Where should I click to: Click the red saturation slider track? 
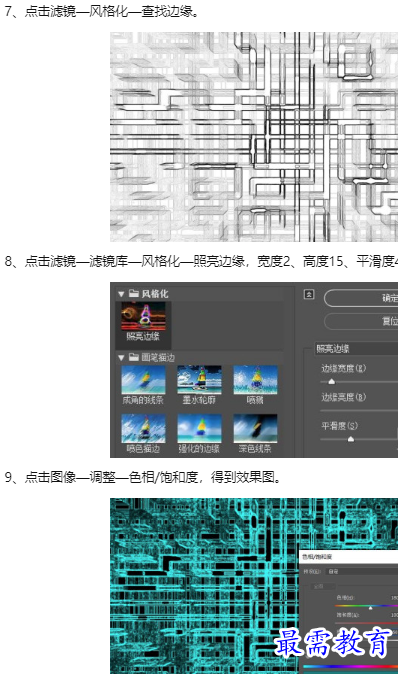(x=367, y=622)
